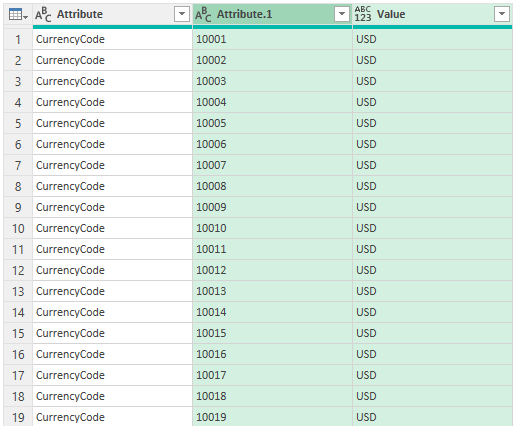Image resolution: width=514 pixels, height=426 pixels.
Task: Click the text type icon of Attribute column
Action: pyautogui.click(x=43, y=14)
